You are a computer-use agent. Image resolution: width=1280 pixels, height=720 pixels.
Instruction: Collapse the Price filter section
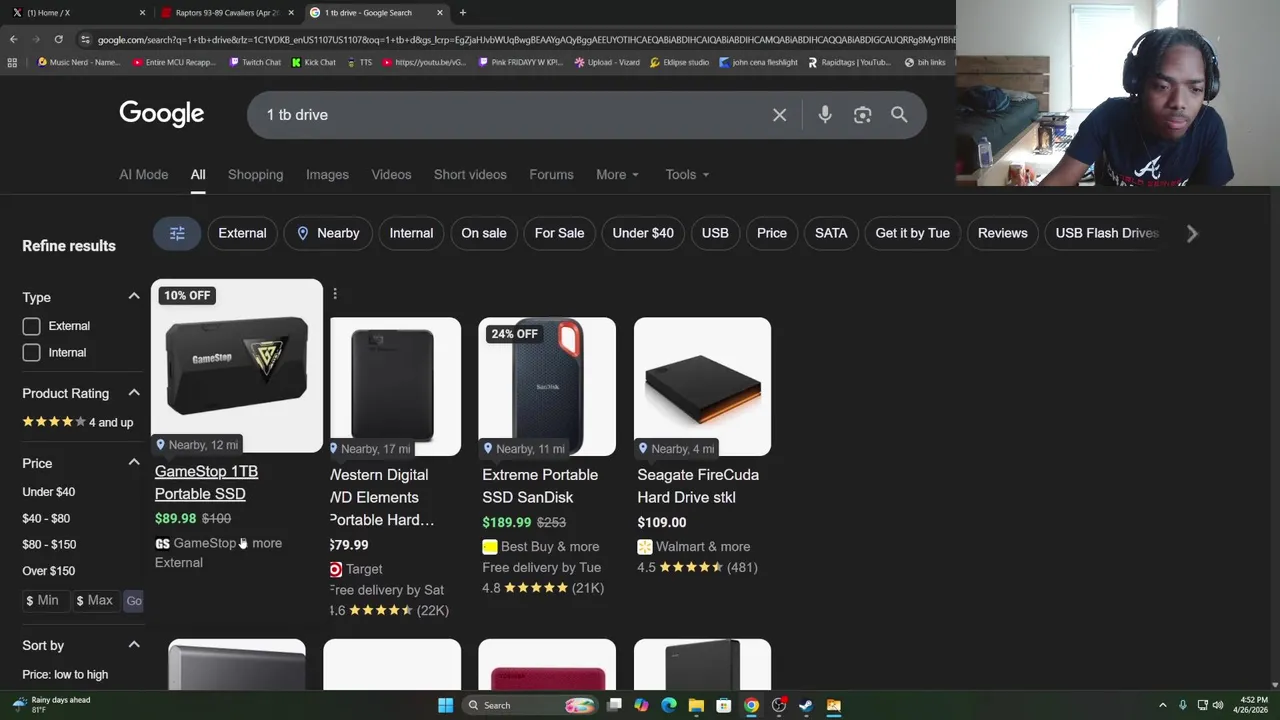point(134,462)
